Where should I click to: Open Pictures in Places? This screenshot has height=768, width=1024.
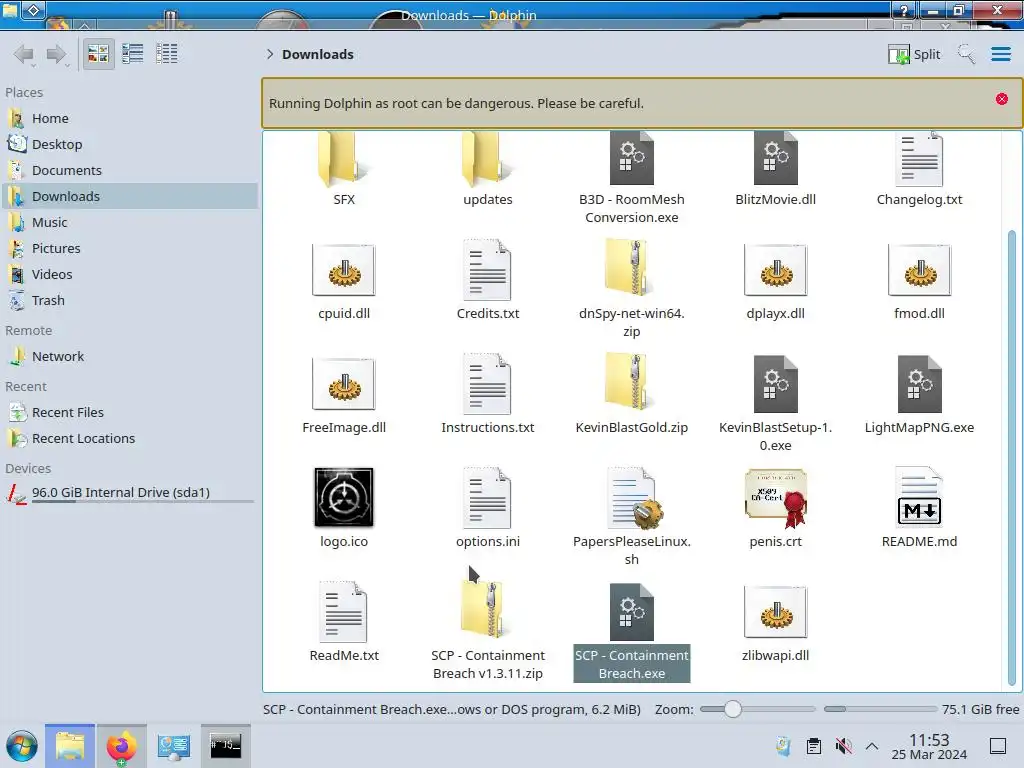(x=129, y=248)
